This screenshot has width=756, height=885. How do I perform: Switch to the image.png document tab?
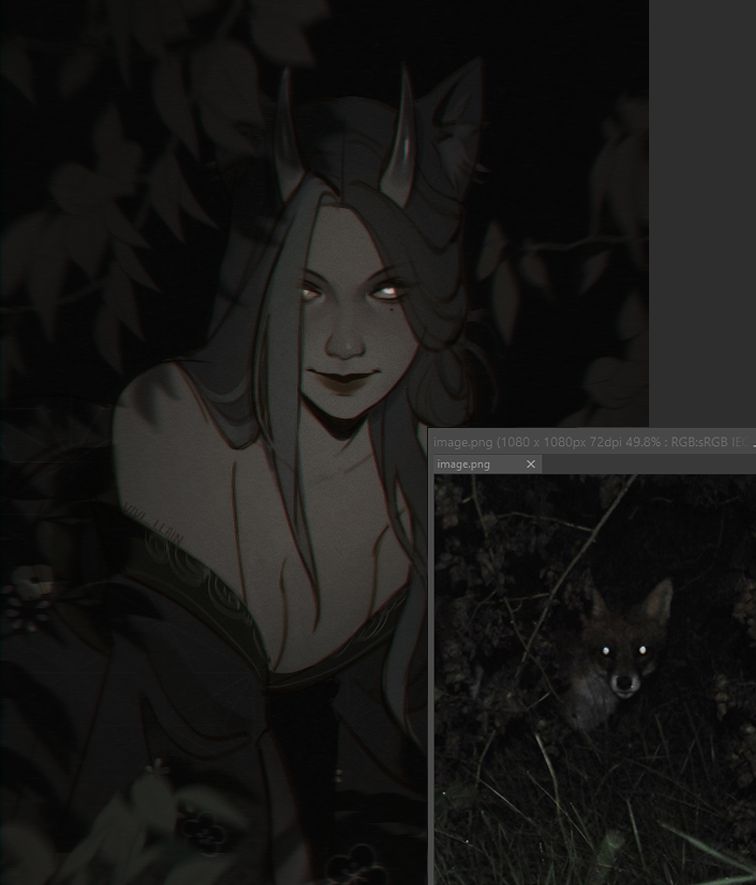[487, 464]
